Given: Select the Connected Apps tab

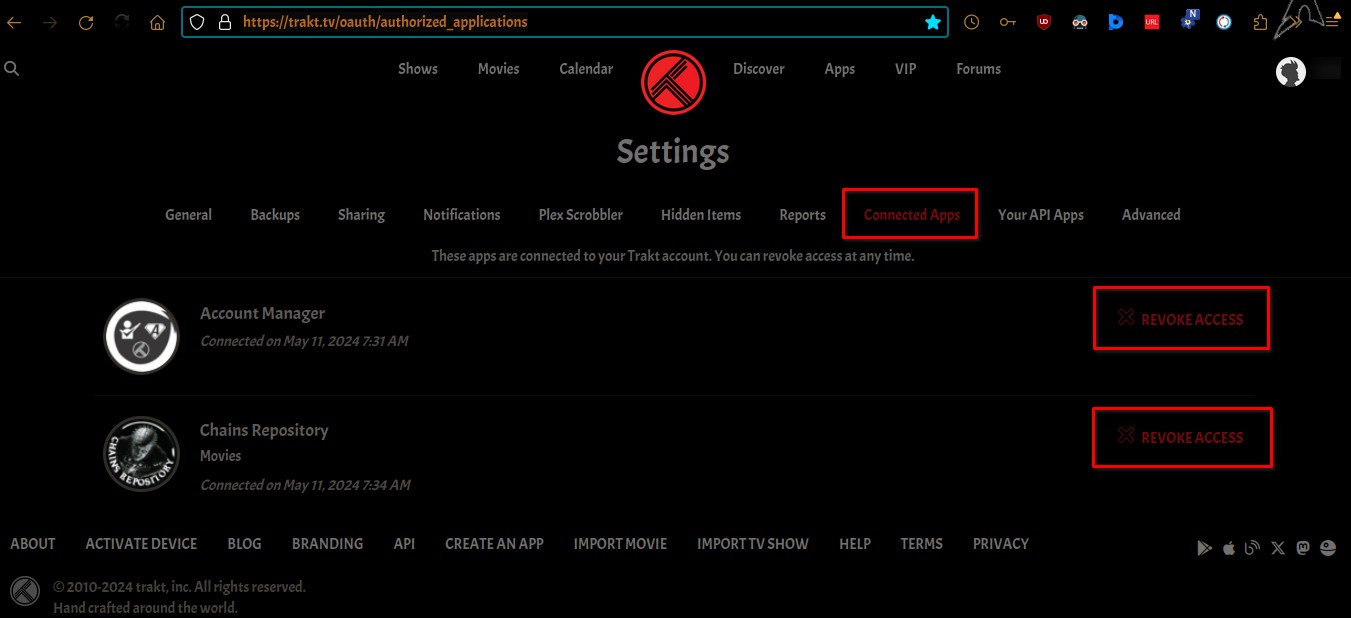Looking at the screenshot, I should tap(911, 215).
